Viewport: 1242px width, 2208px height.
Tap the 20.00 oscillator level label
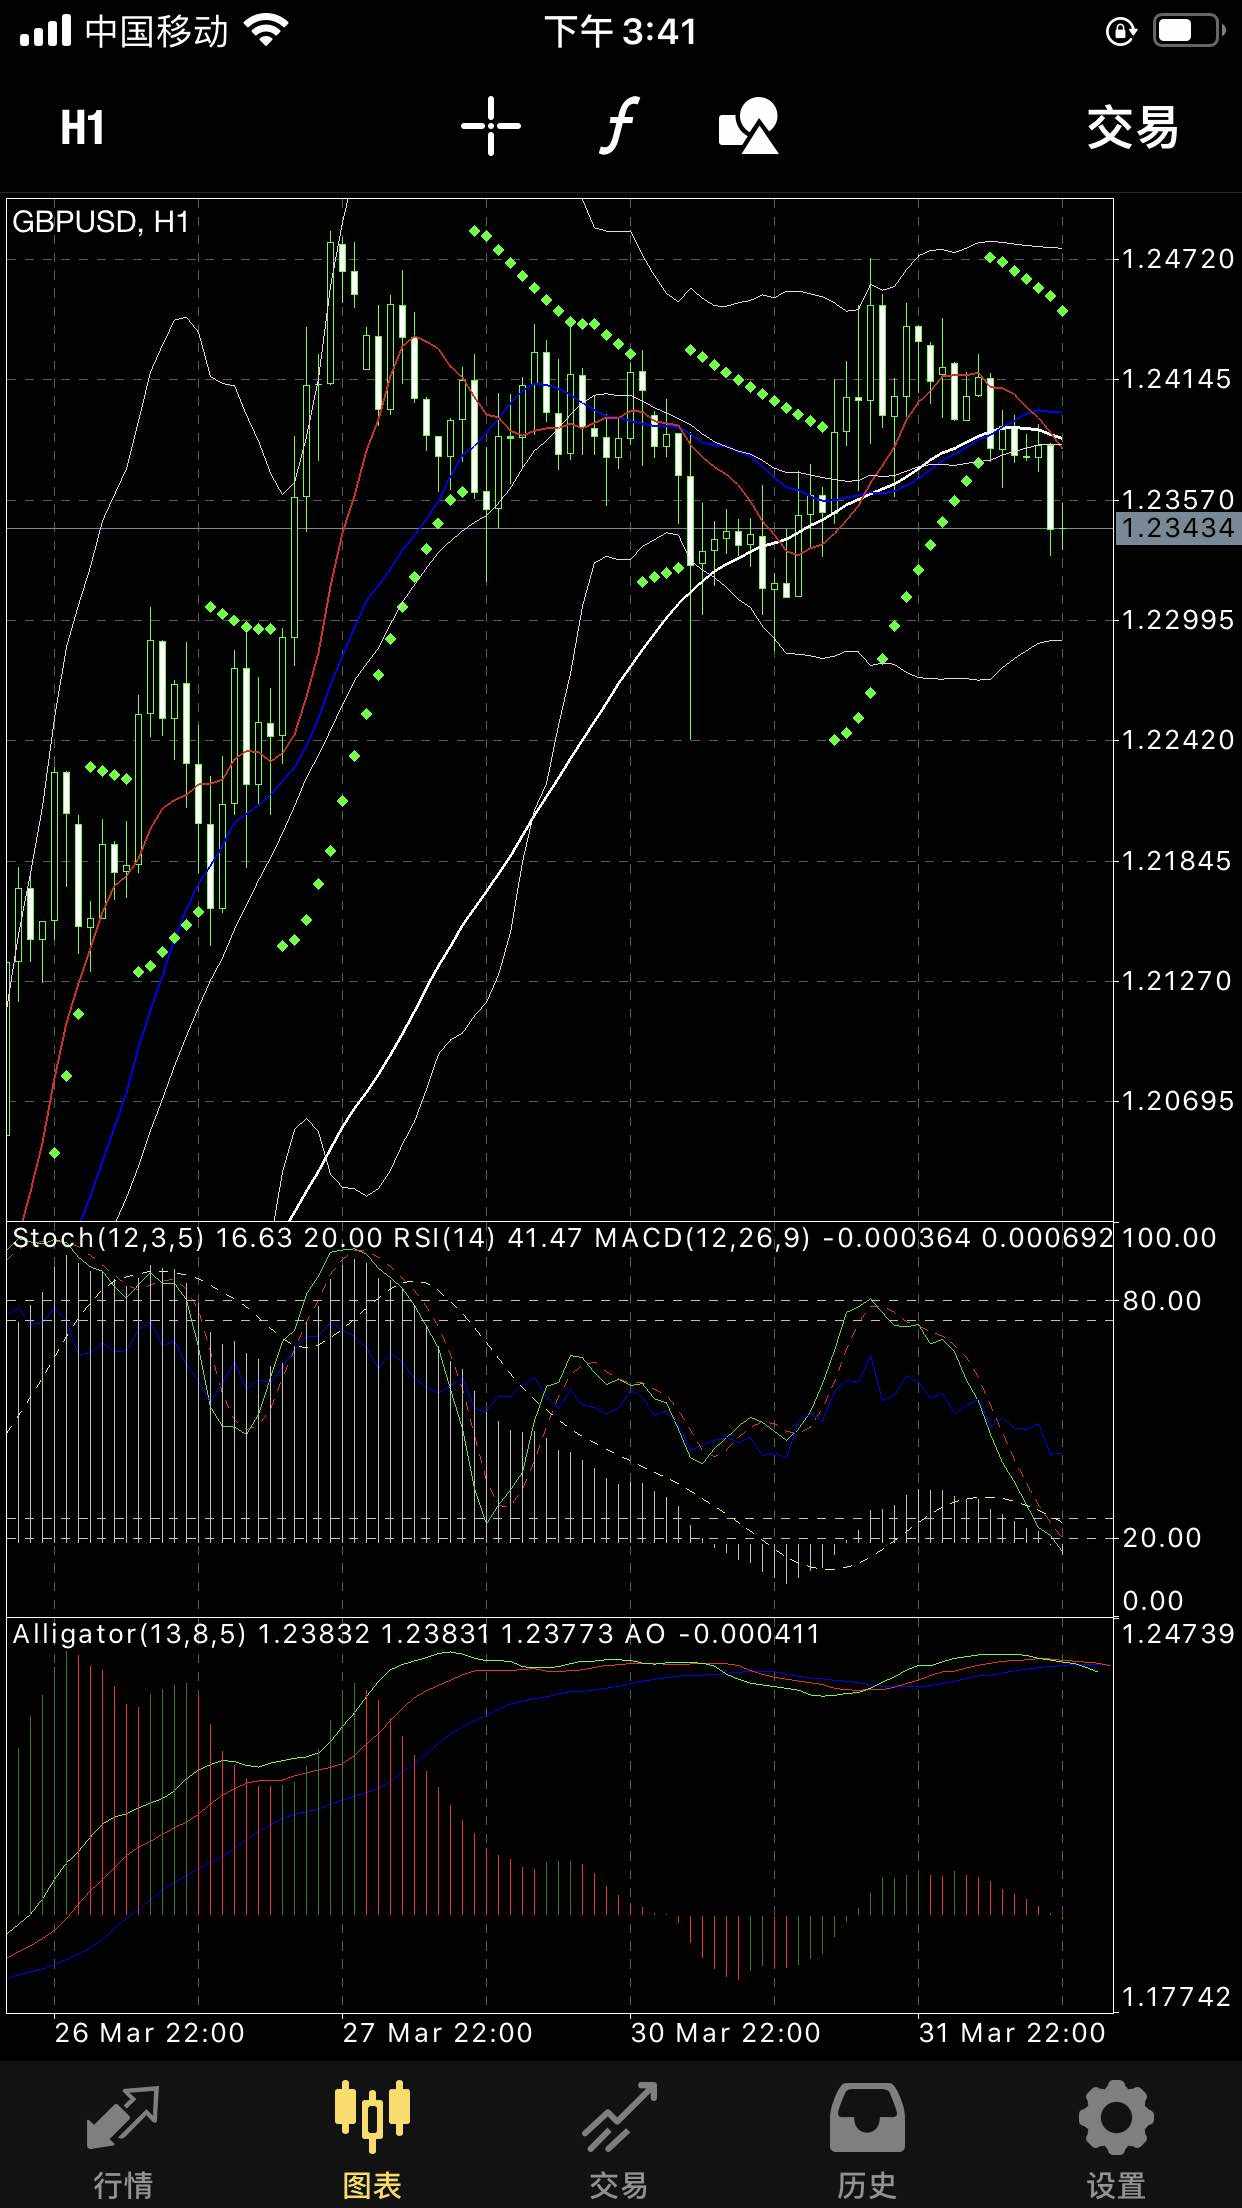tap(1162, 1538)
